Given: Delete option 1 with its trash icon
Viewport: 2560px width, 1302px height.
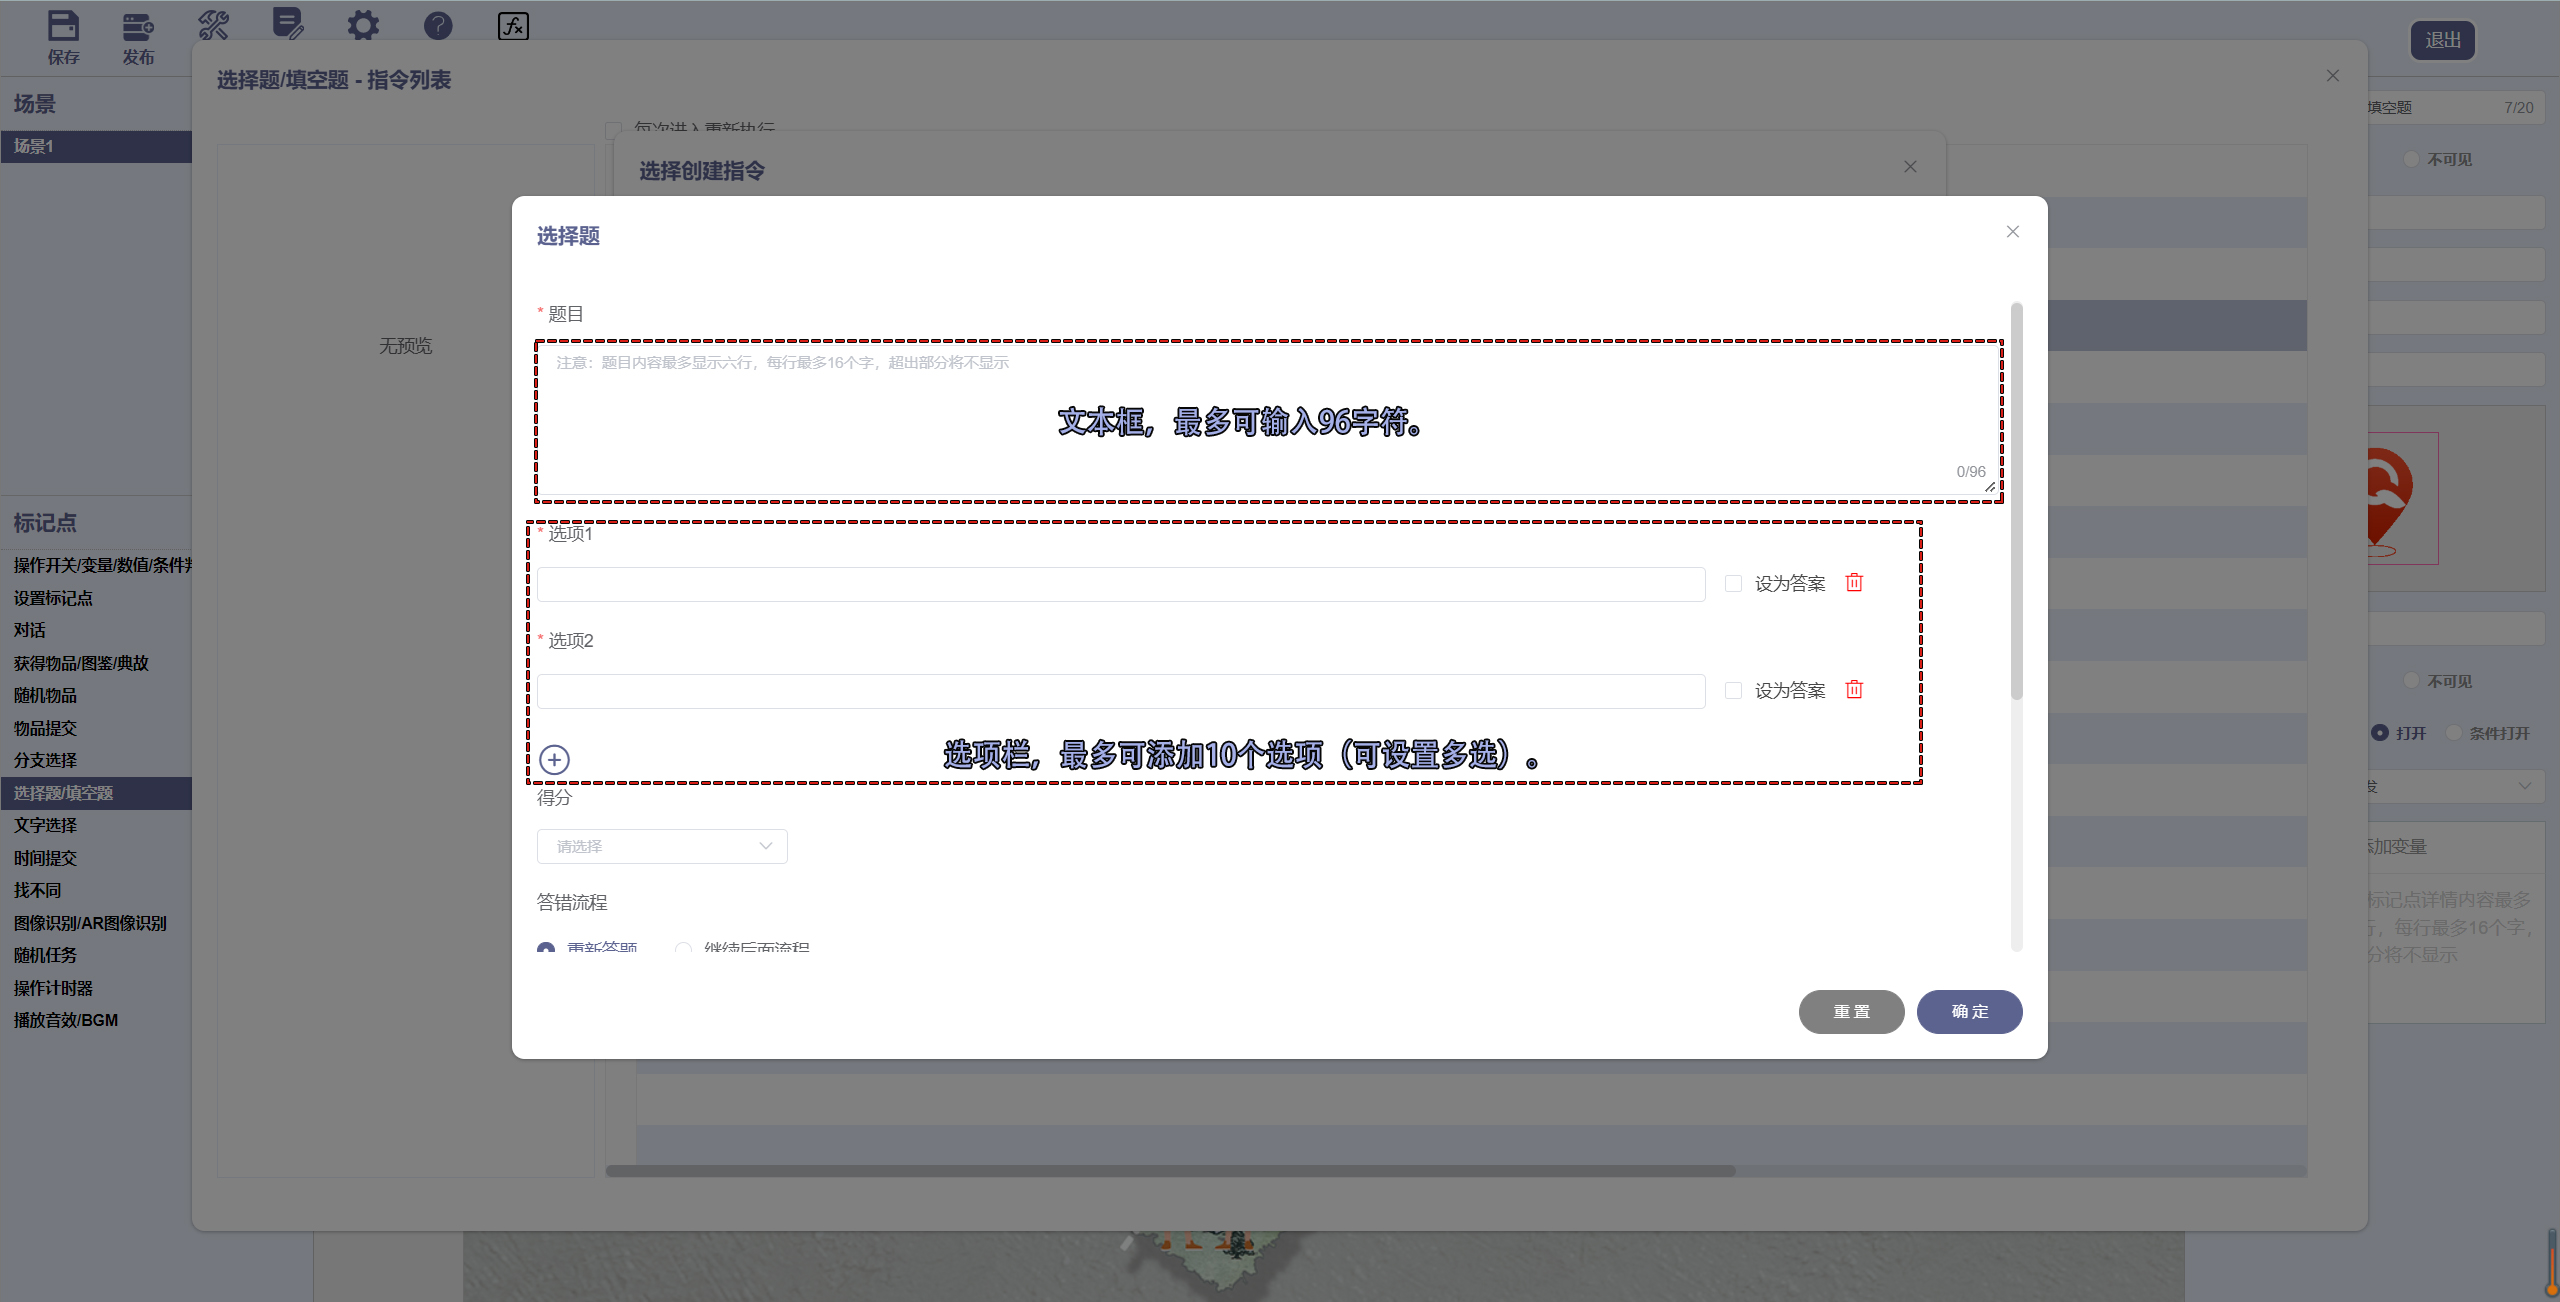Looking at the screenshot, I should (x=1854, y=583).
